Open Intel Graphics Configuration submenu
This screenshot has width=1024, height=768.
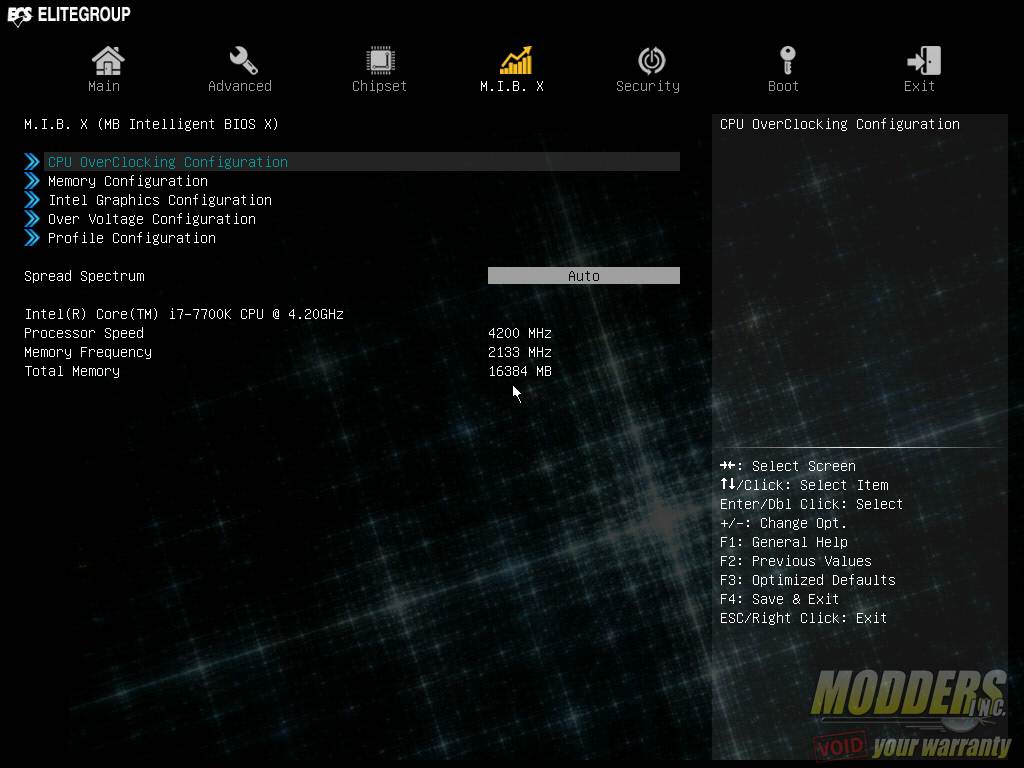[x=160, y=200]
